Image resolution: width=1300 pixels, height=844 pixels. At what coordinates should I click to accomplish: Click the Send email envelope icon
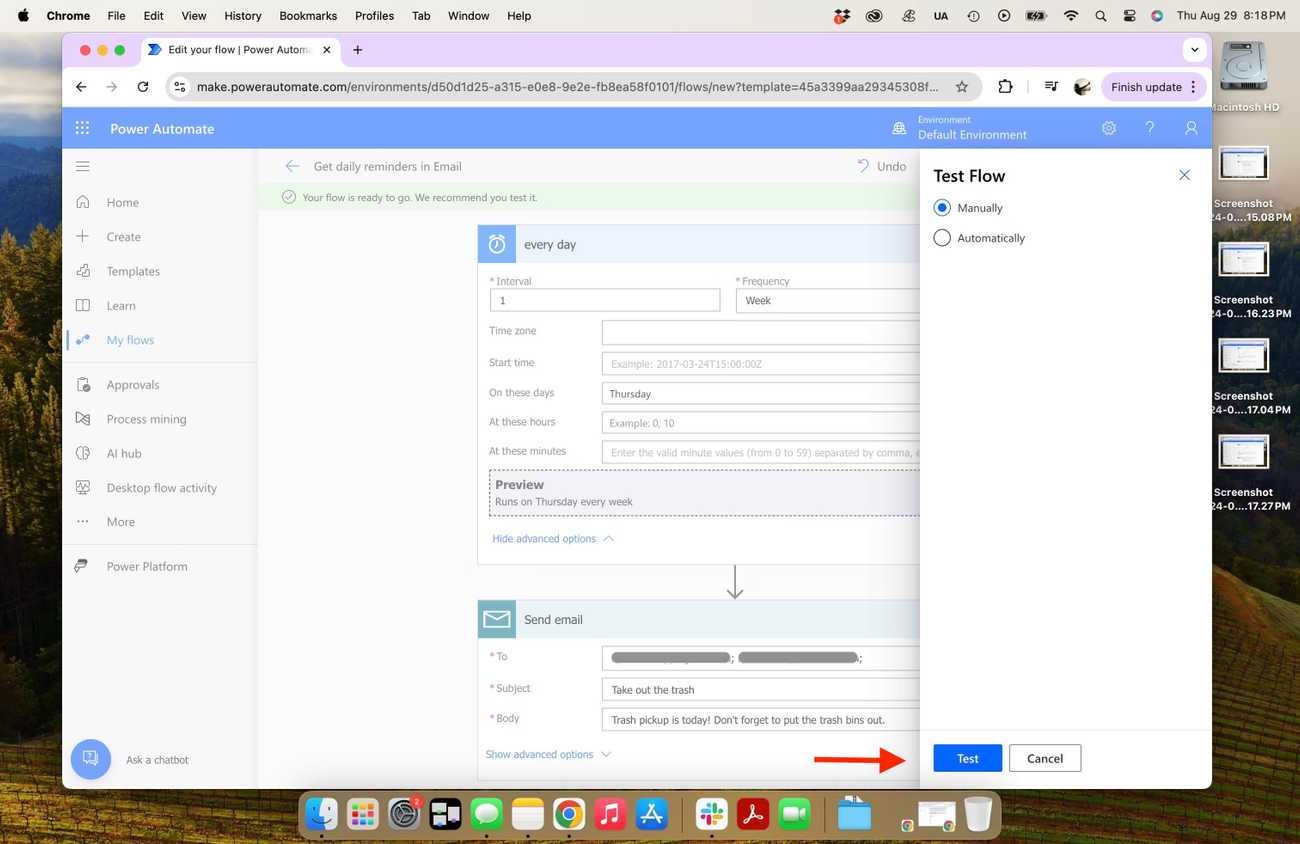(497, 619)
